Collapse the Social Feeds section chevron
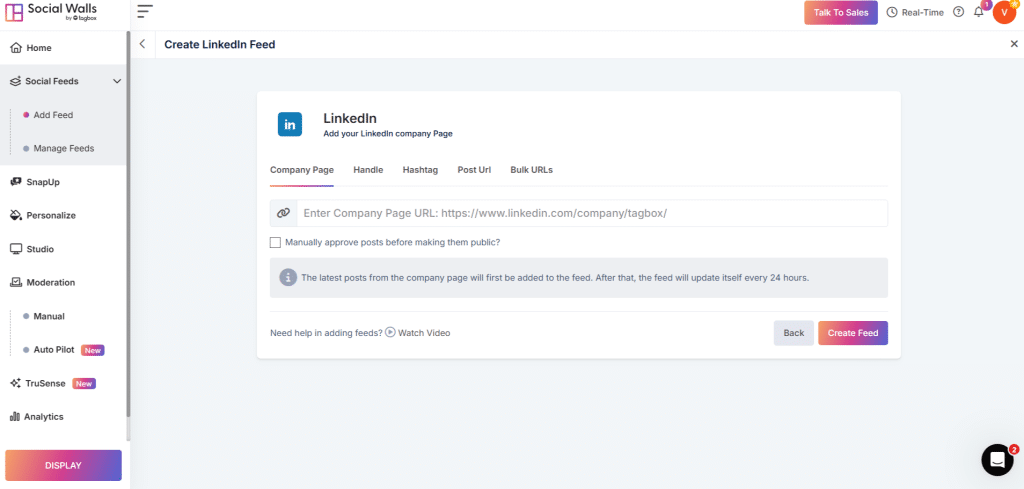The image size is (1024, 489). [x=117, y=82]
